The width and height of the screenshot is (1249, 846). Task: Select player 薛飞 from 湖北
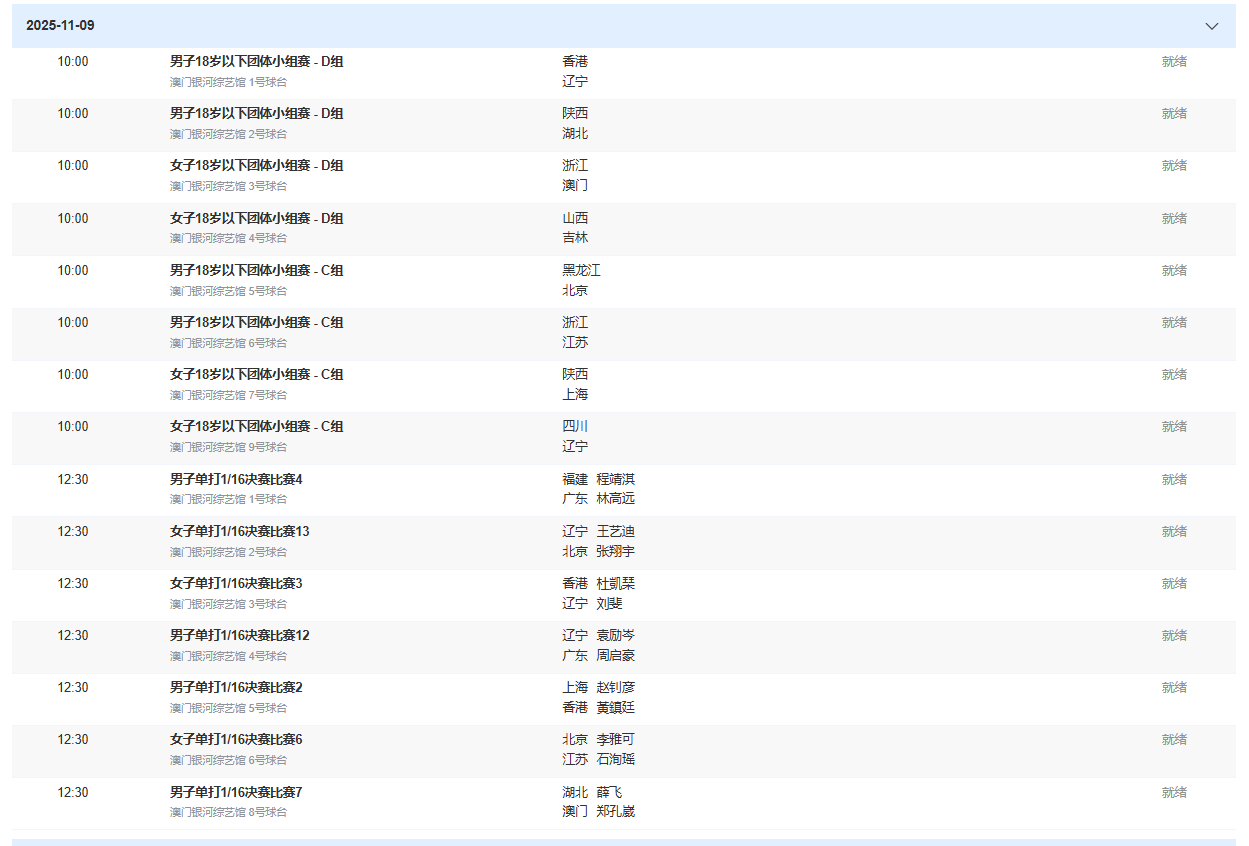609,793
